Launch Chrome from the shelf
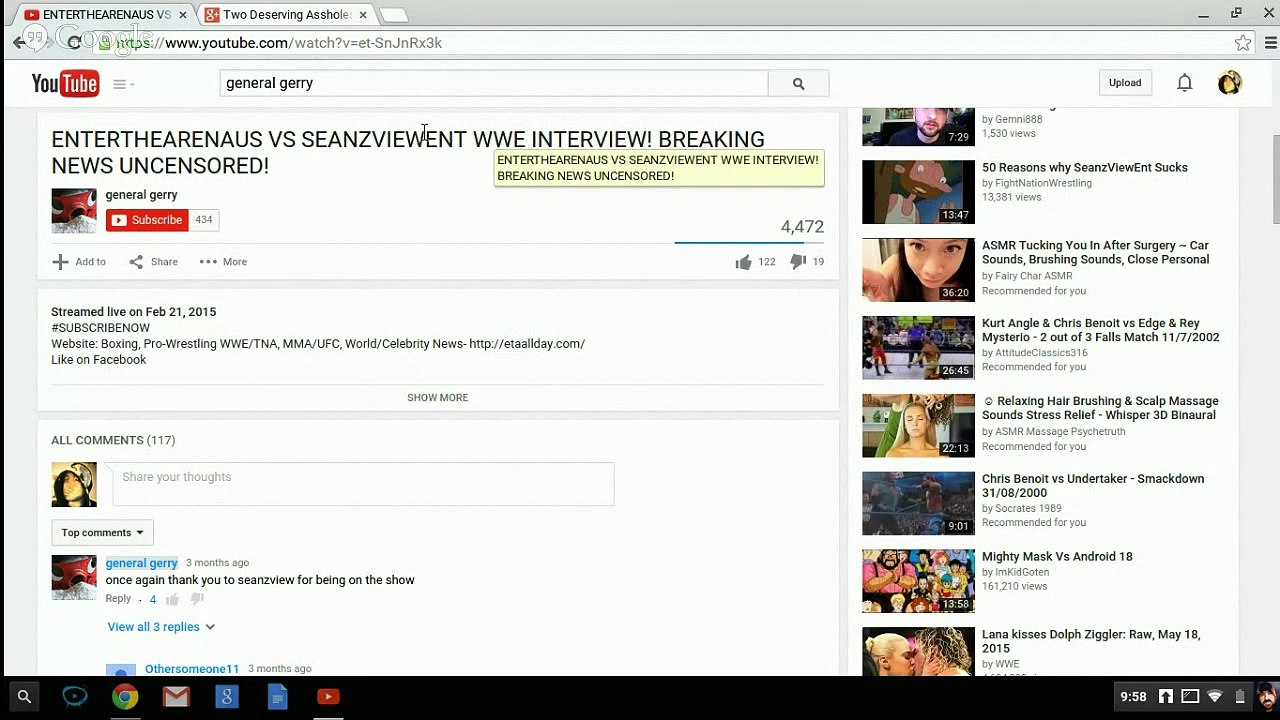Viewport: 1280px width, 720px height. point(125,697)
